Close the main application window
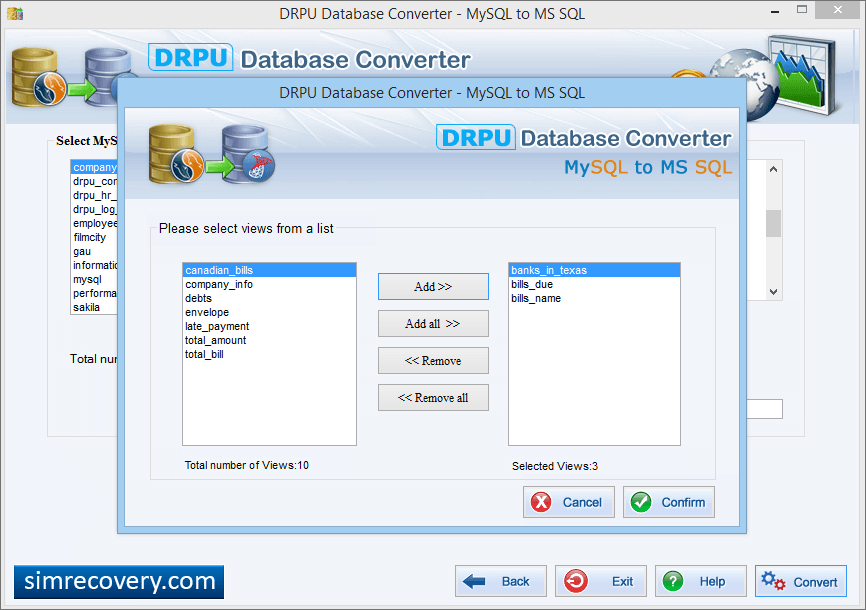Screen dimensions: 866x610 point(838,9)
